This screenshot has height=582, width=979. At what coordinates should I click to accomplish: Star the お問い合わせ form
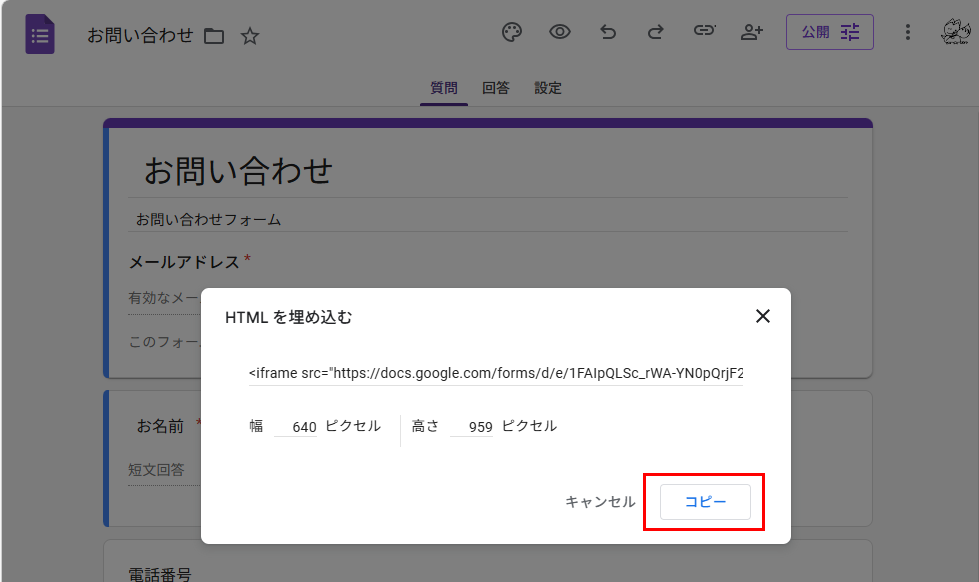(249, 35)
